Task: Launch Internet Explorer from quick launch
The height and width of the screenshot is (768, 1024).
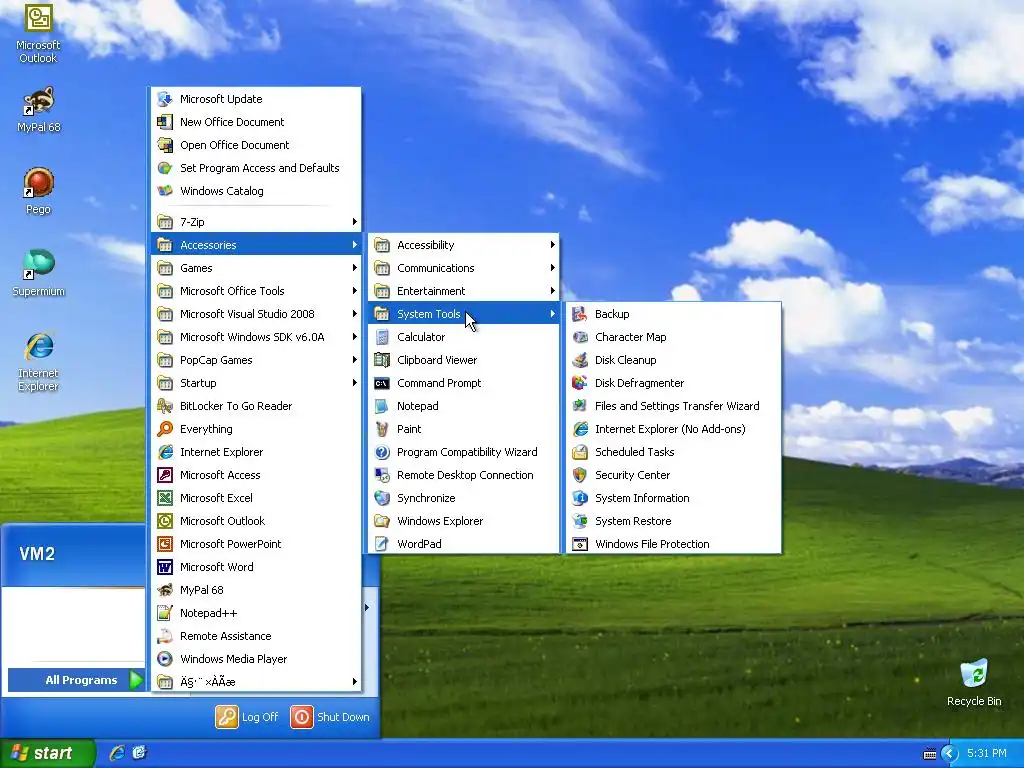Action: click(x=118, y=754)
